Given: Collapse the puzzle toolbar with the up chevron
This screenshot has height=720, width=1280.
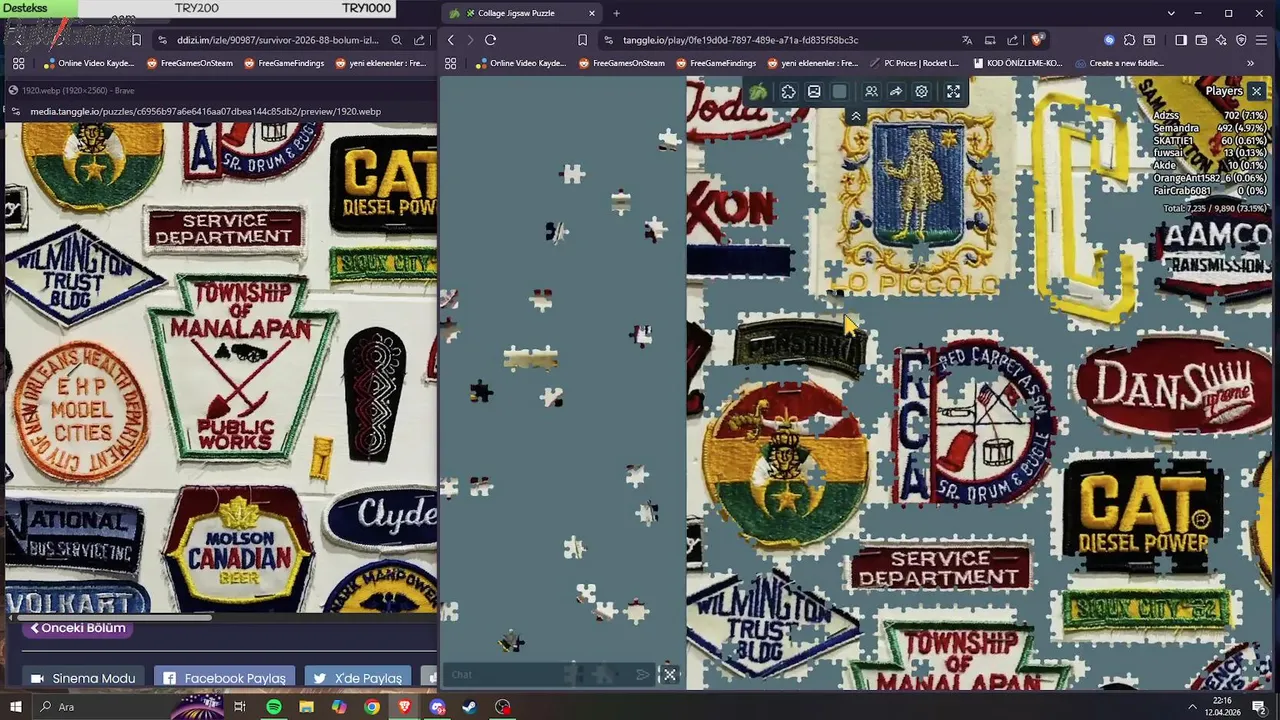Looking at the screenshot, I should point(856,117).
